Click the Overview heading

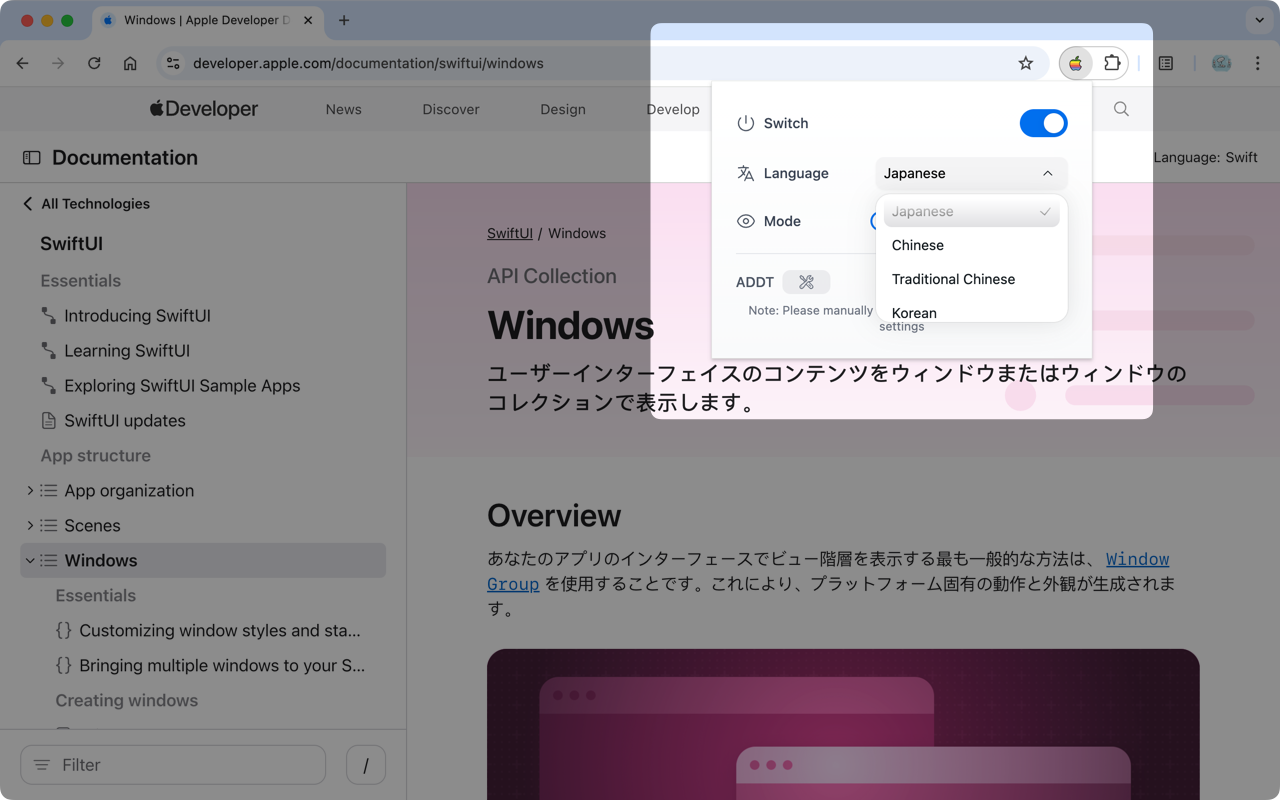click(x=554, y=515)
